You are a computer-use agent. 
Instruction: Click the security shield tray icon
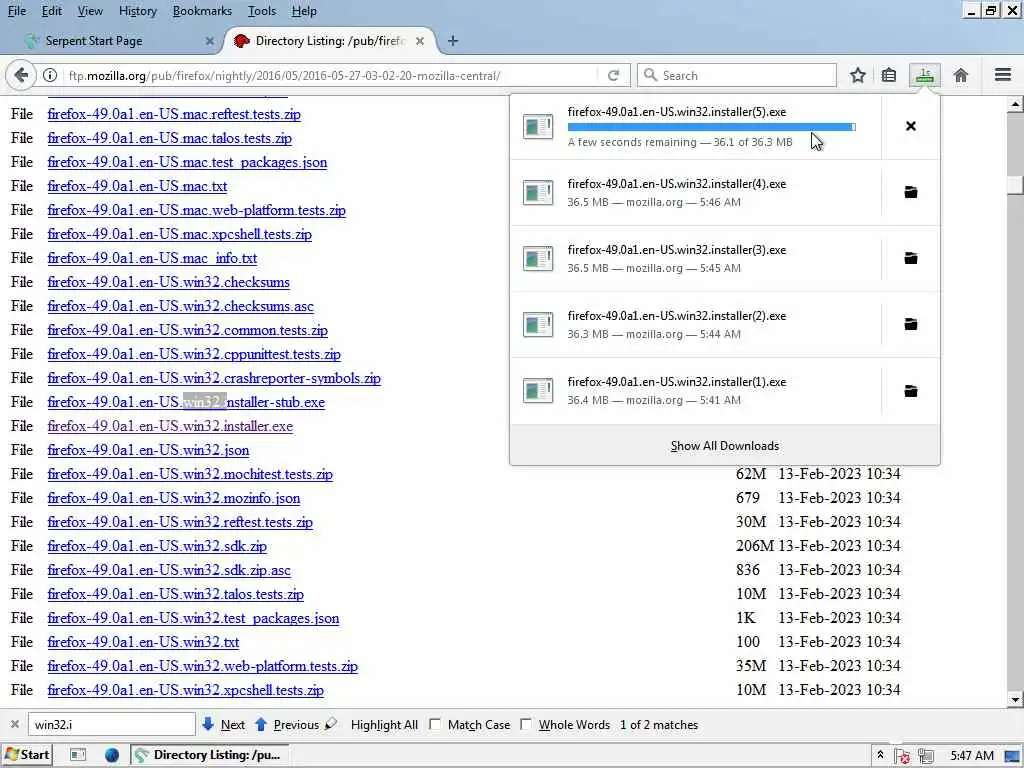903,756
